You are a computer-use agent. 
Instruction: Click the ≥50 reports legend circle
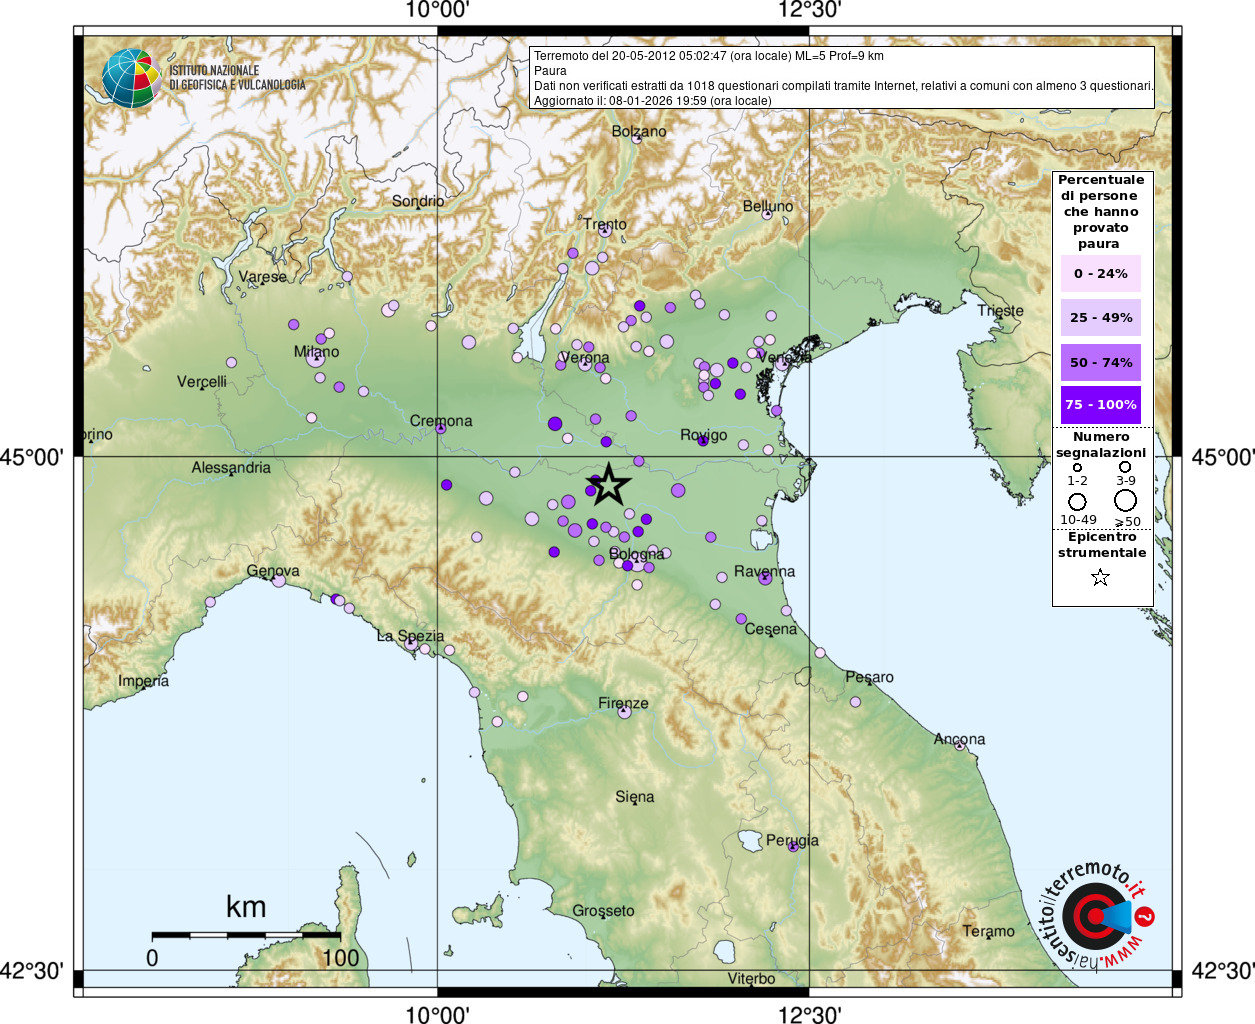coord(1125,501)
